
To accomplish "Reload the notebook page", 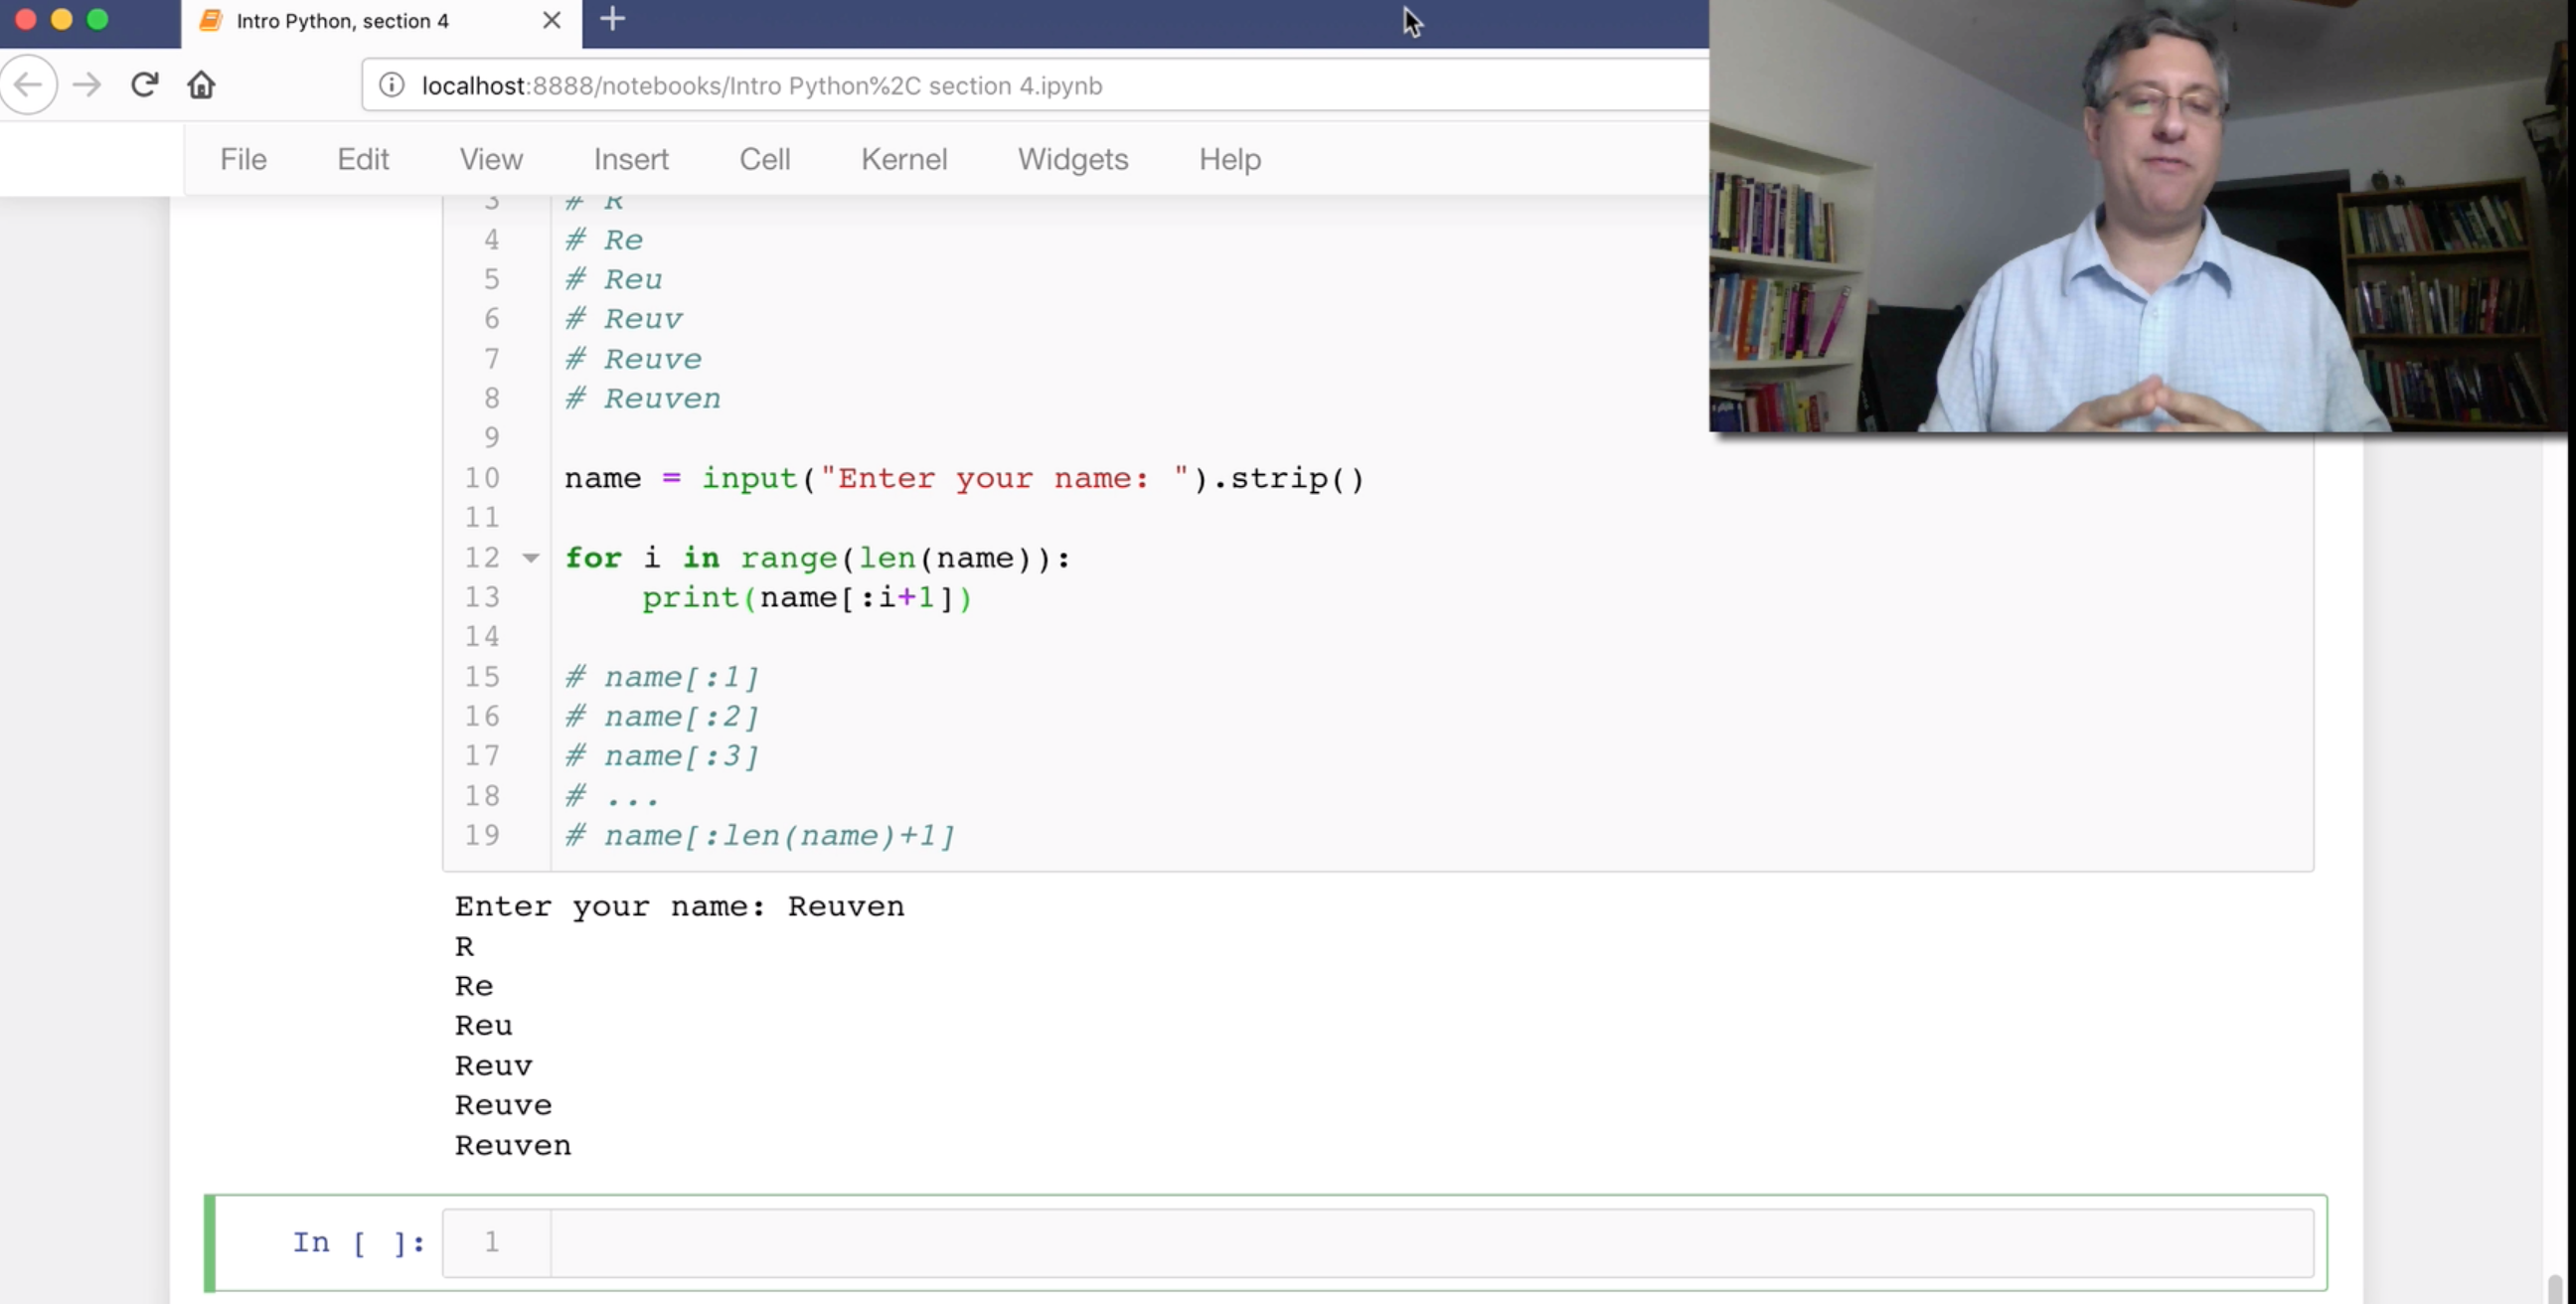I will 145,85.
